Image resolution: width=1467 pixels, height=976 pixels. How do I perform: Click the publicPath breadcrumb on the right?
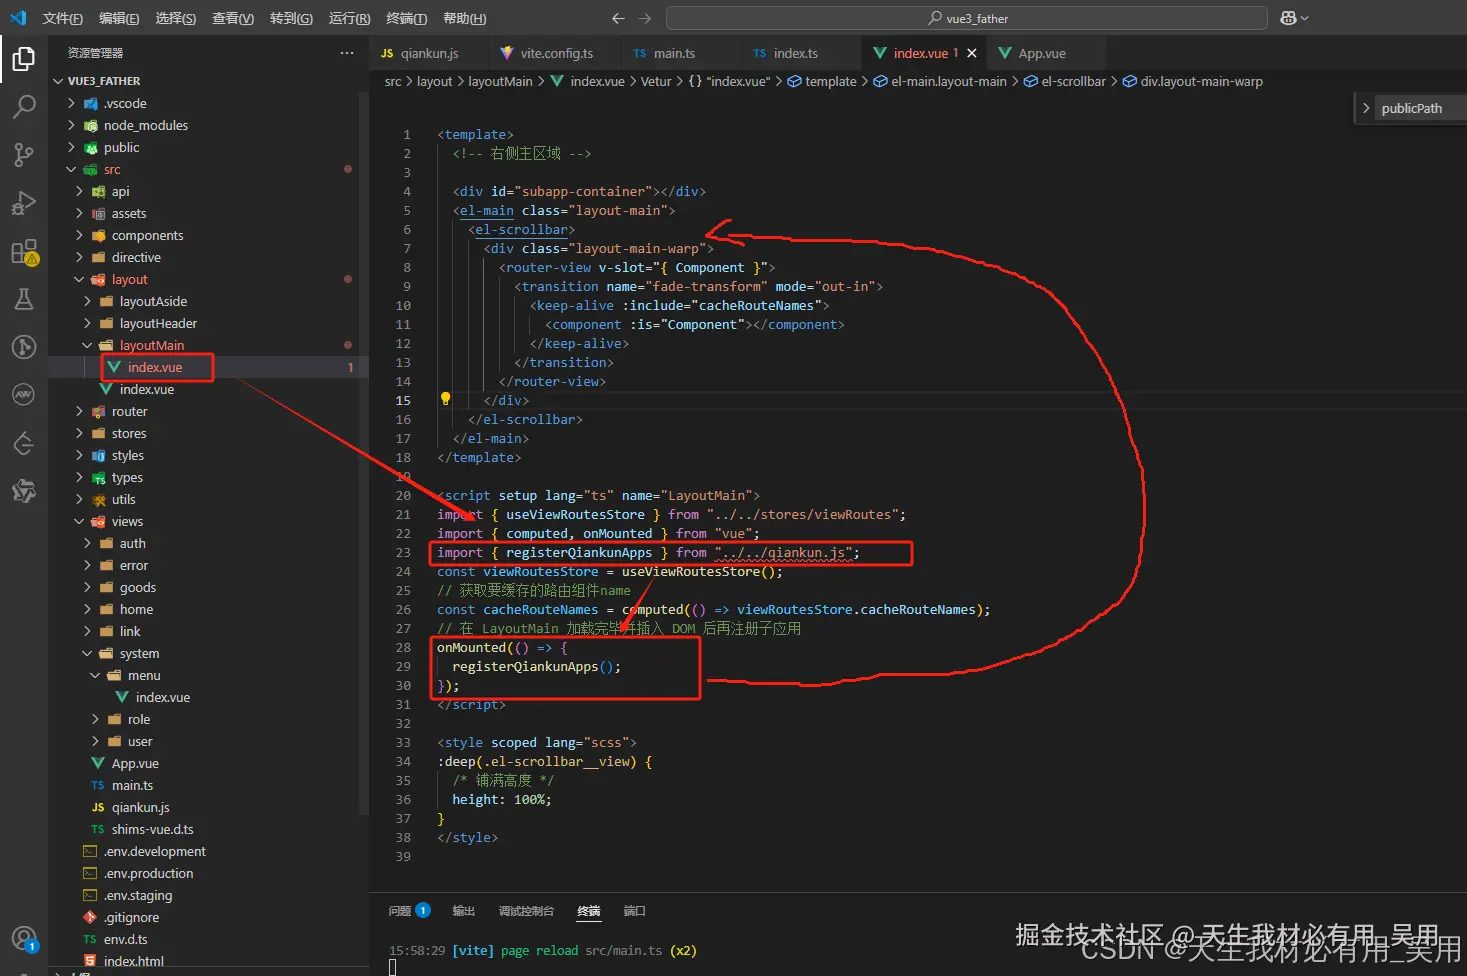pyautogui.click(x=1413, y=108)
